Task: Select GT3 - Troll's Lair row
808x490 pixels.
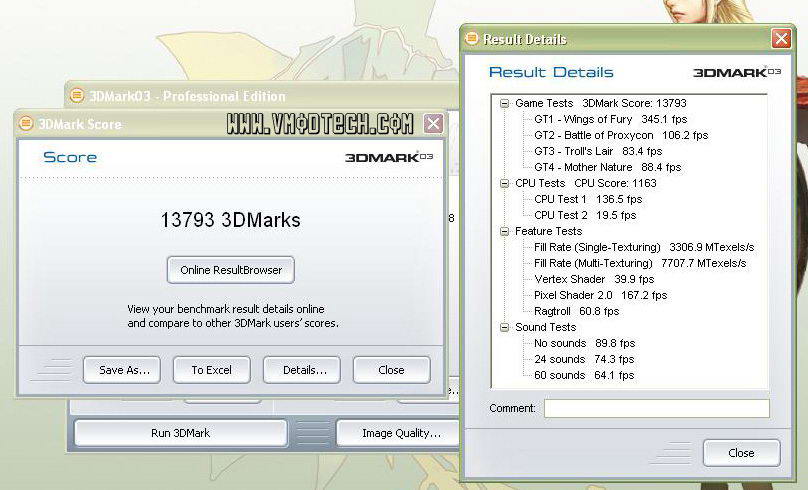Action: (598, 151)
